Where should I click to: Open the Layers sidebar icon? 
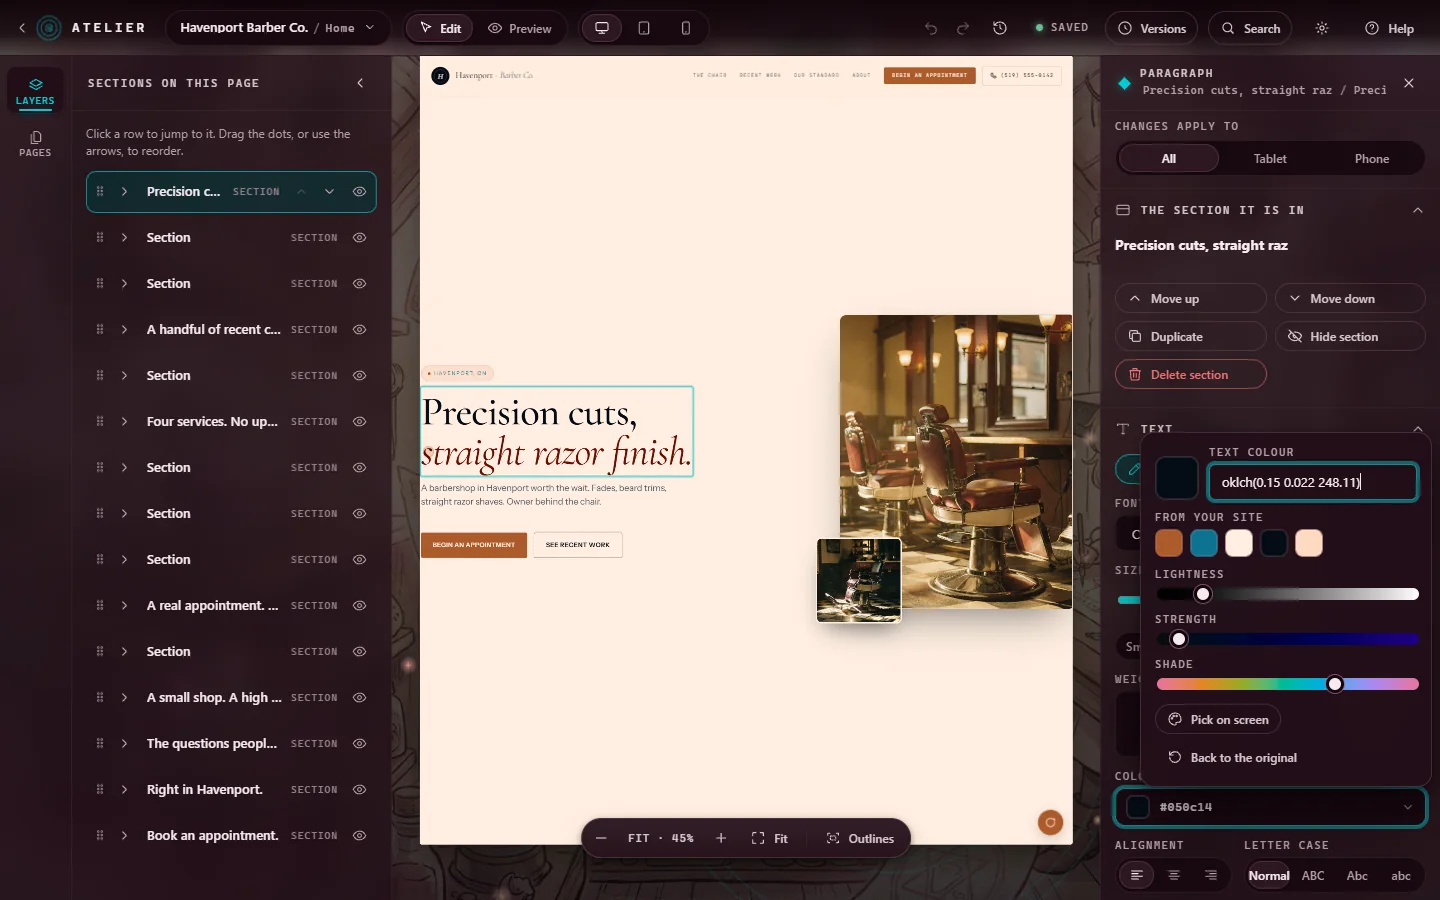(x=35, y=91)
